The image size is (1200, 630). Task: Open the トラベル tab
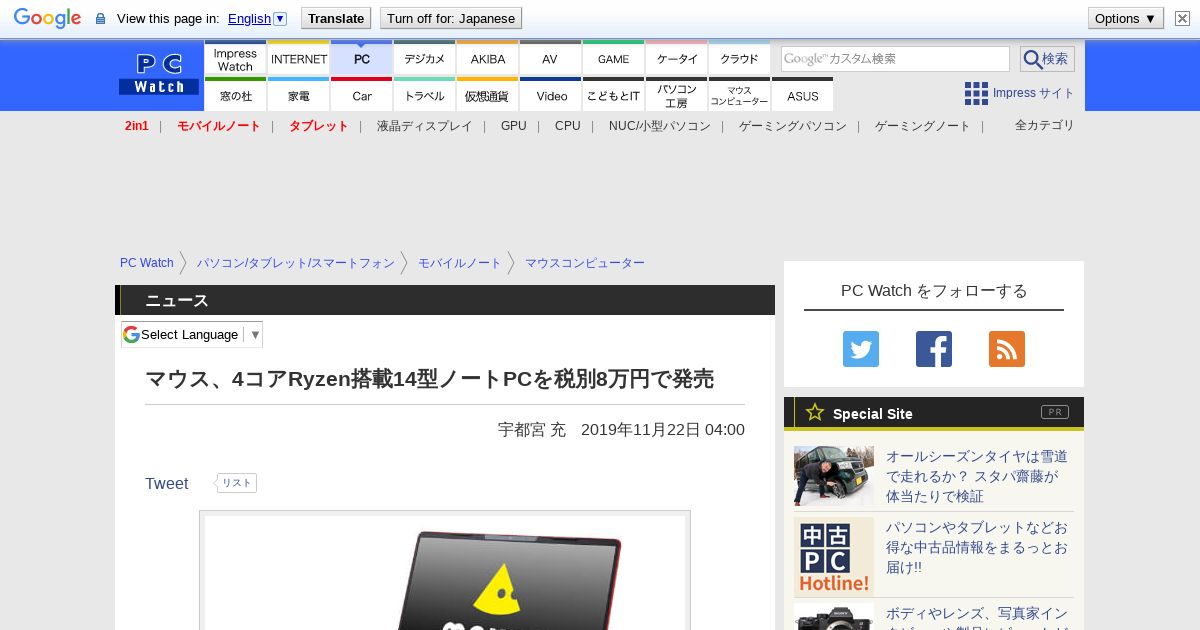coord(425,95)
